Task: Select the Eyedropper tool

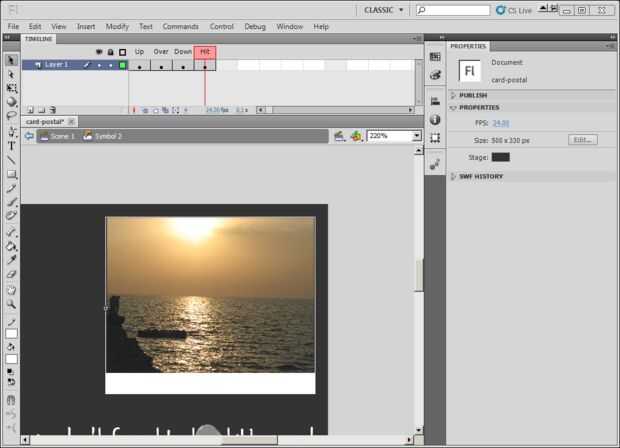Action: click(11, 259)
